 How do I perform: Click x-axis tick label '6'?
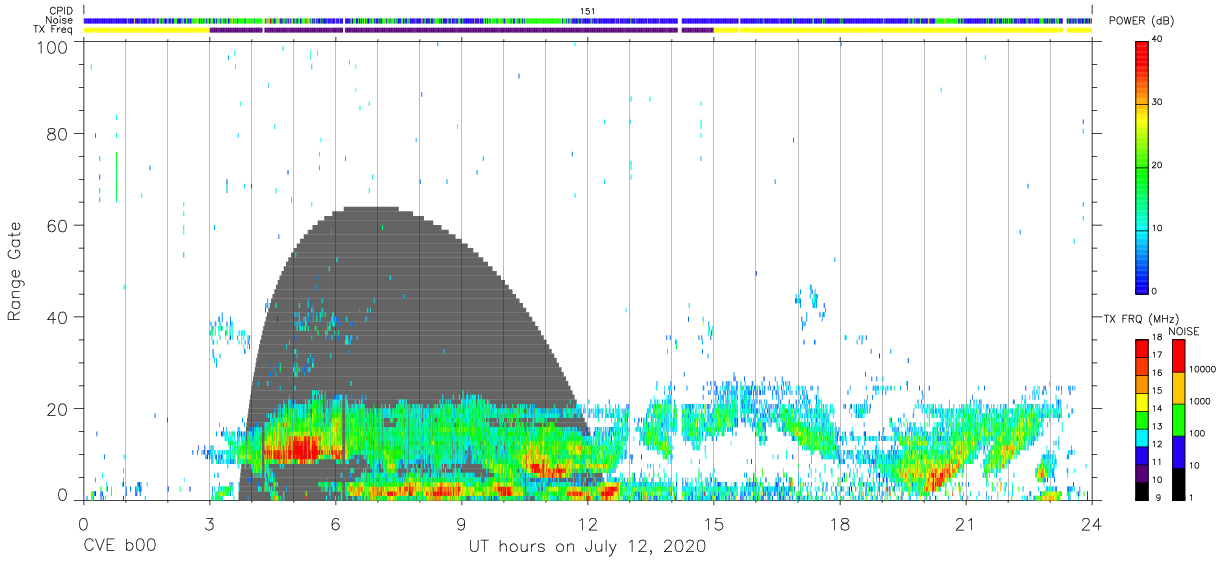tap(335, 522)
